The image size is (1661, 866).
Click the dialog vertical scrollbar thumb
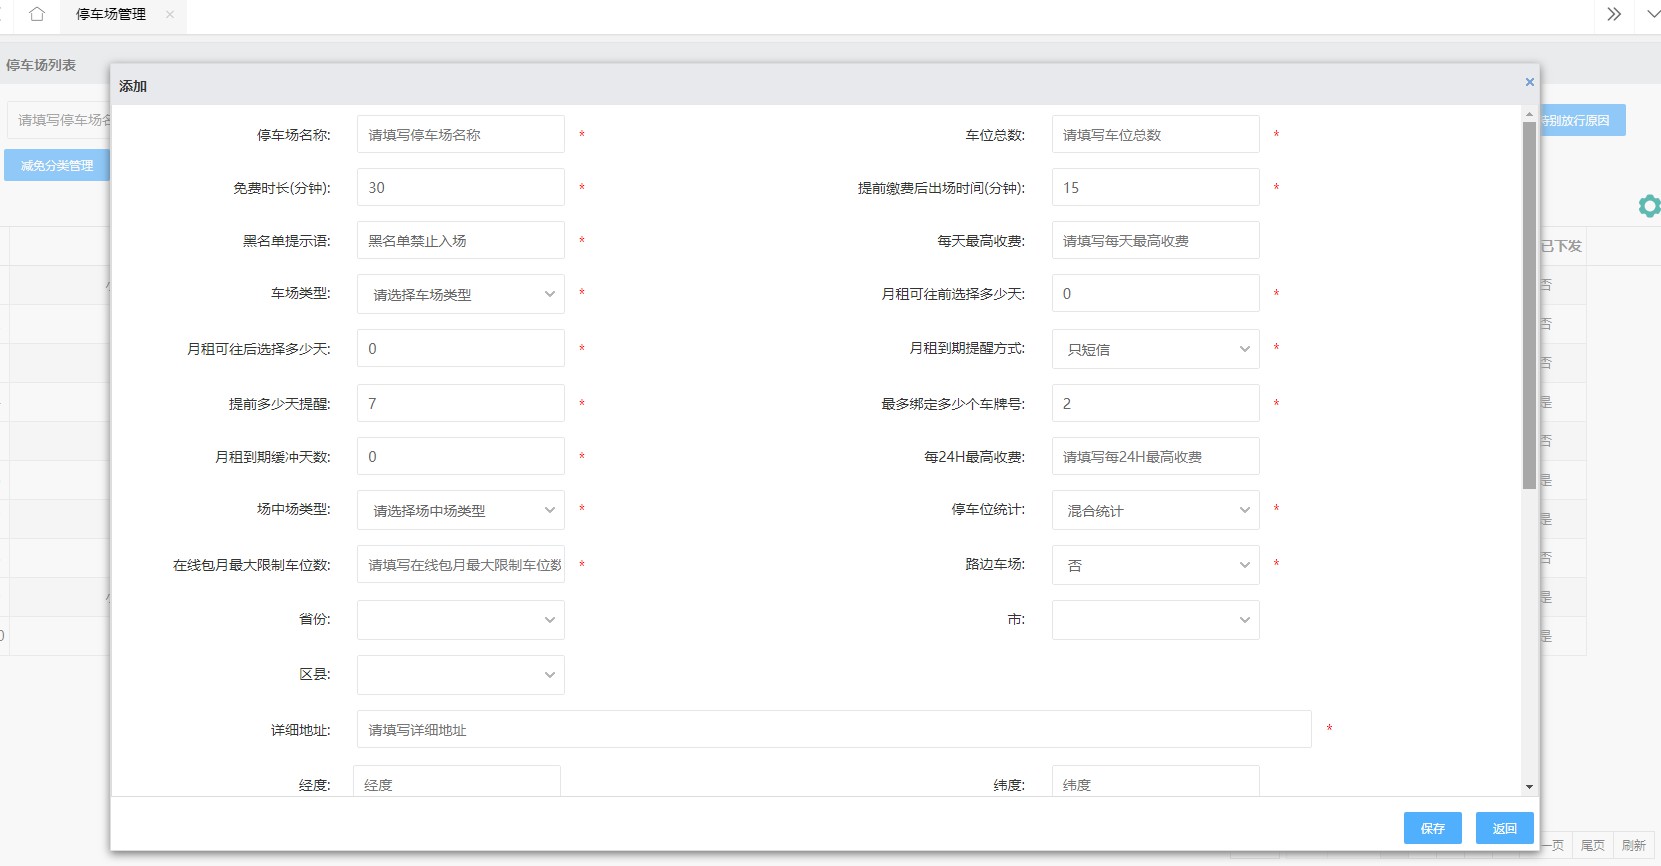click(1529, 305)
